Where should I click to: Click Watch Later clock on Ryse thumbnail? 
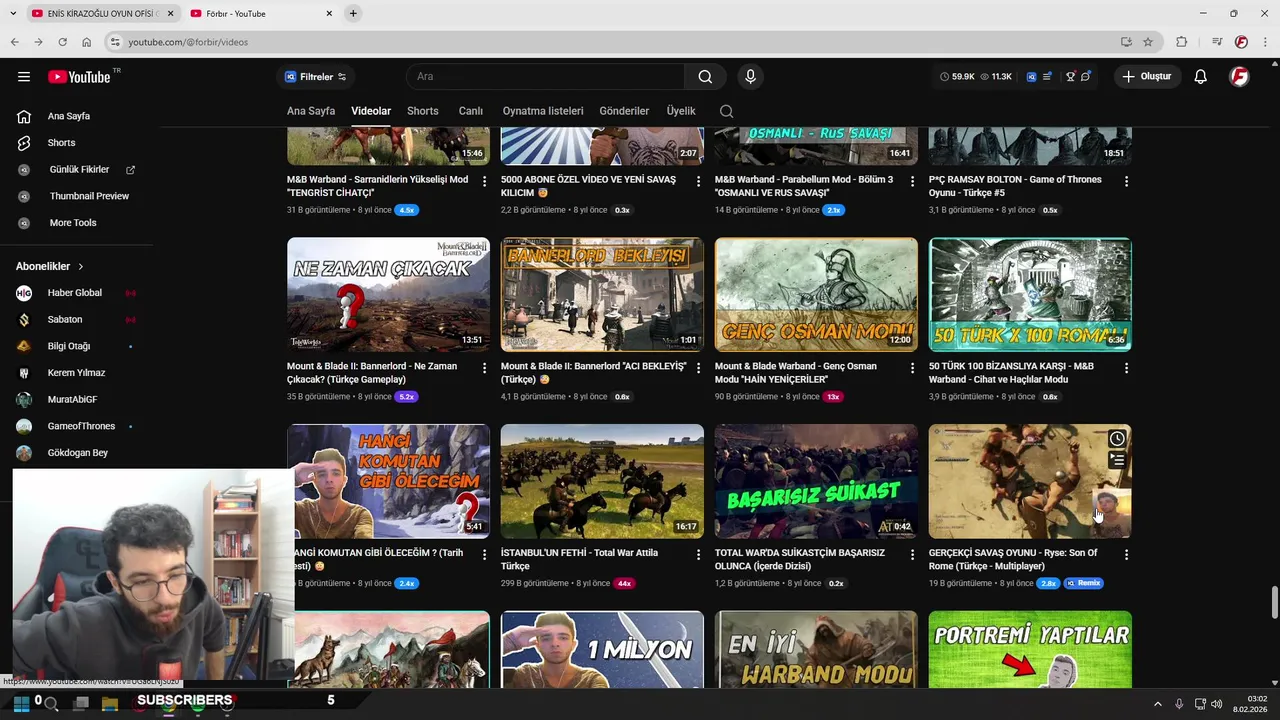1117,439
